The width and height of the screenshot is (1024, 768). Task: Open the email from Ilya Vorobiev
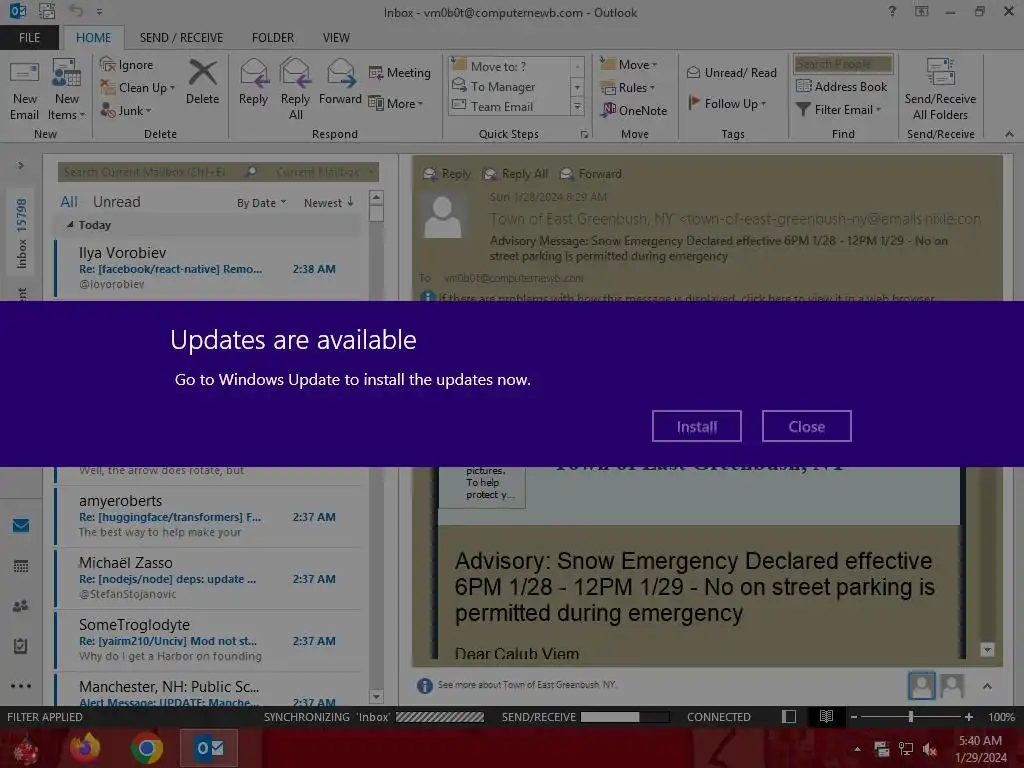208,268
